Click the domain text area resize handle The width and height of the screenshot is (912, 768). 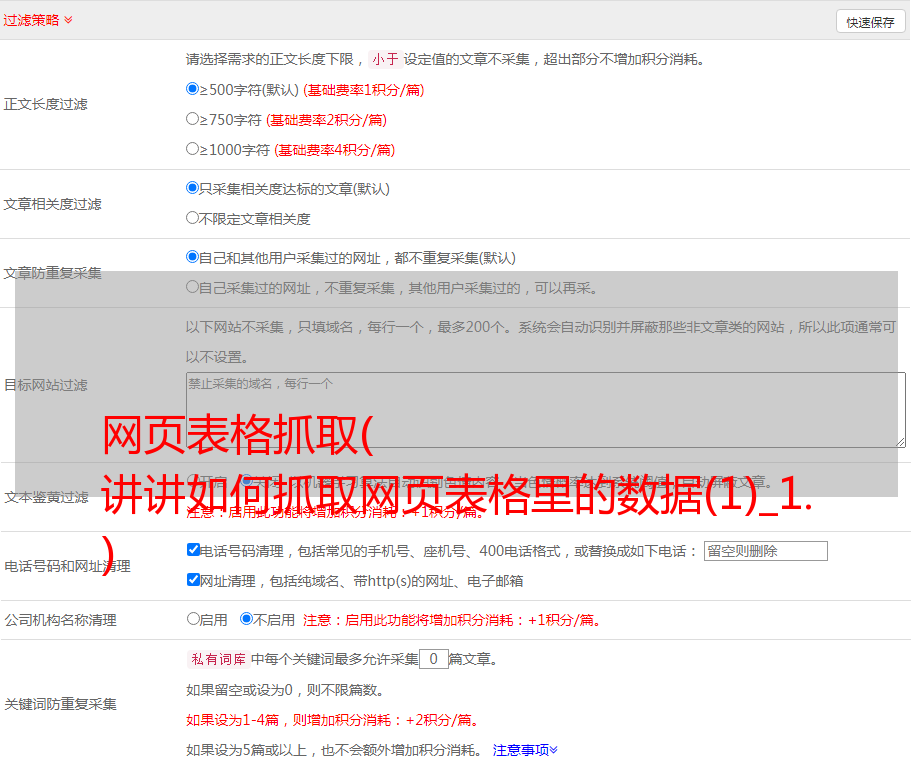[900, 441]
